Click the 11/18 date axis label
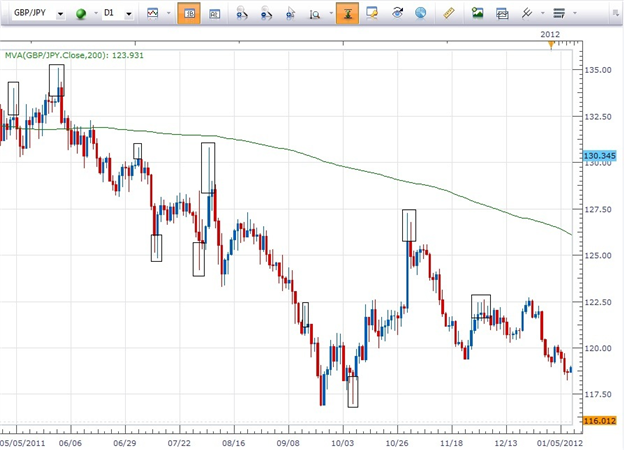 tap(451, 443)
